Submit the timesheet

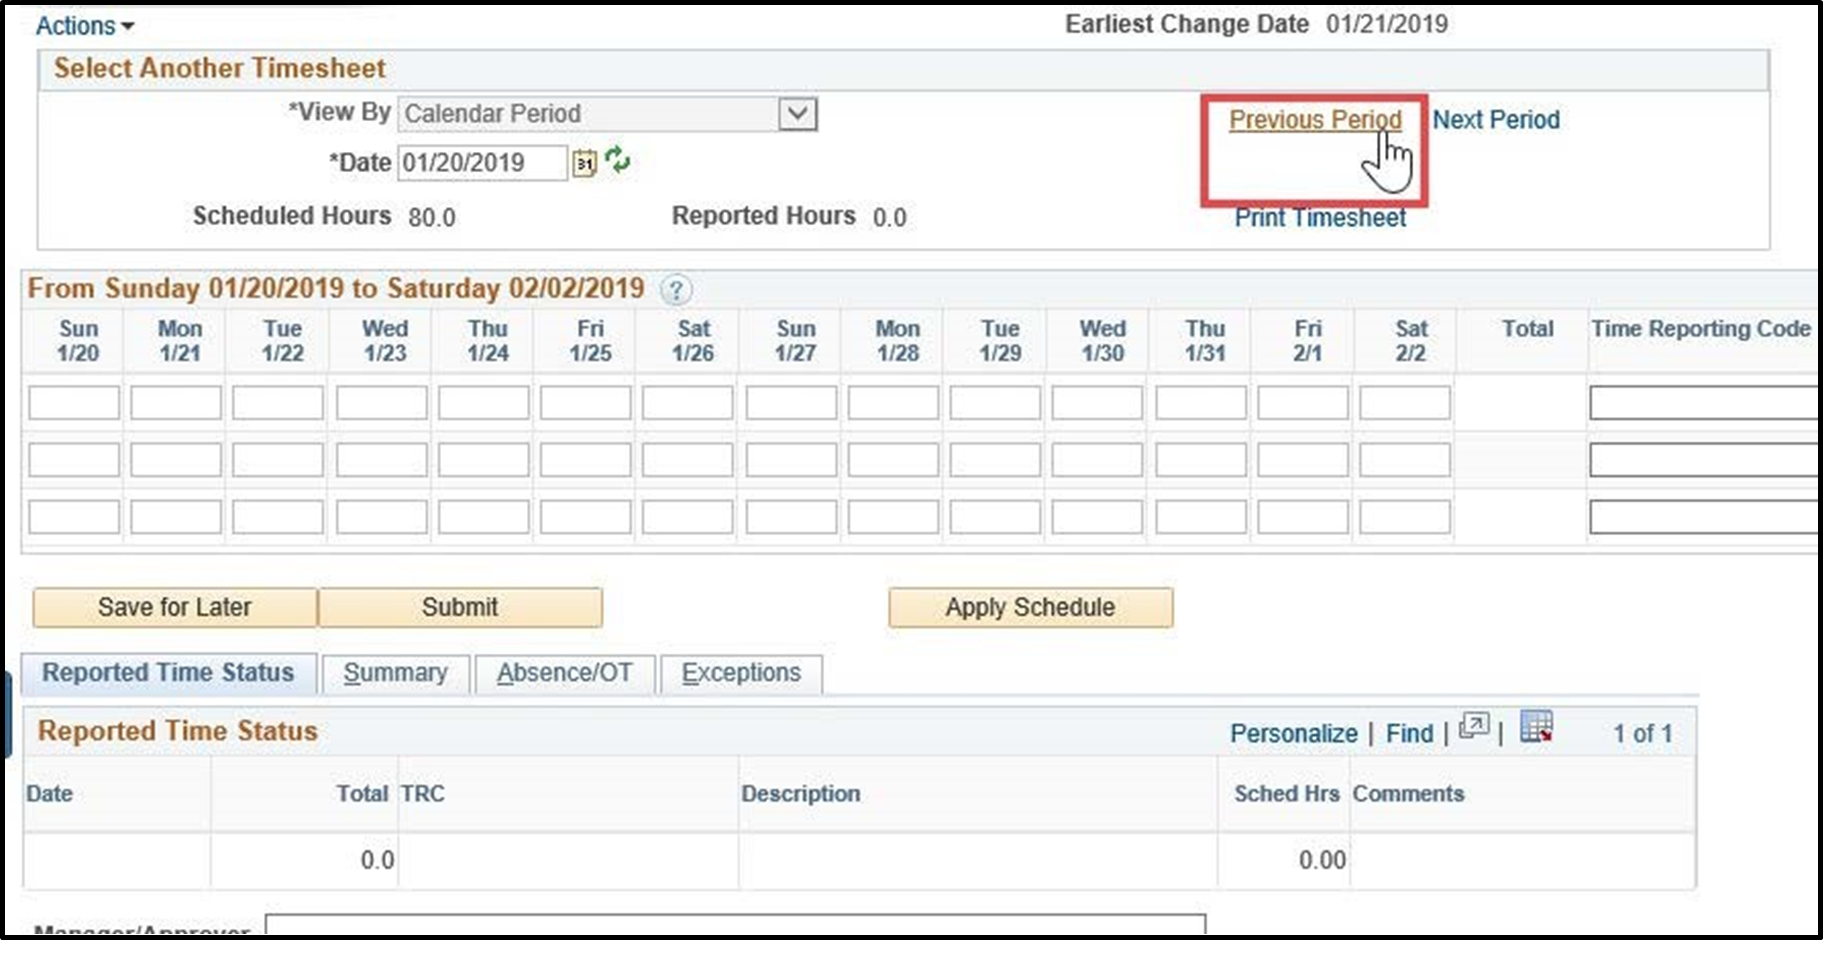click(460, 606)
